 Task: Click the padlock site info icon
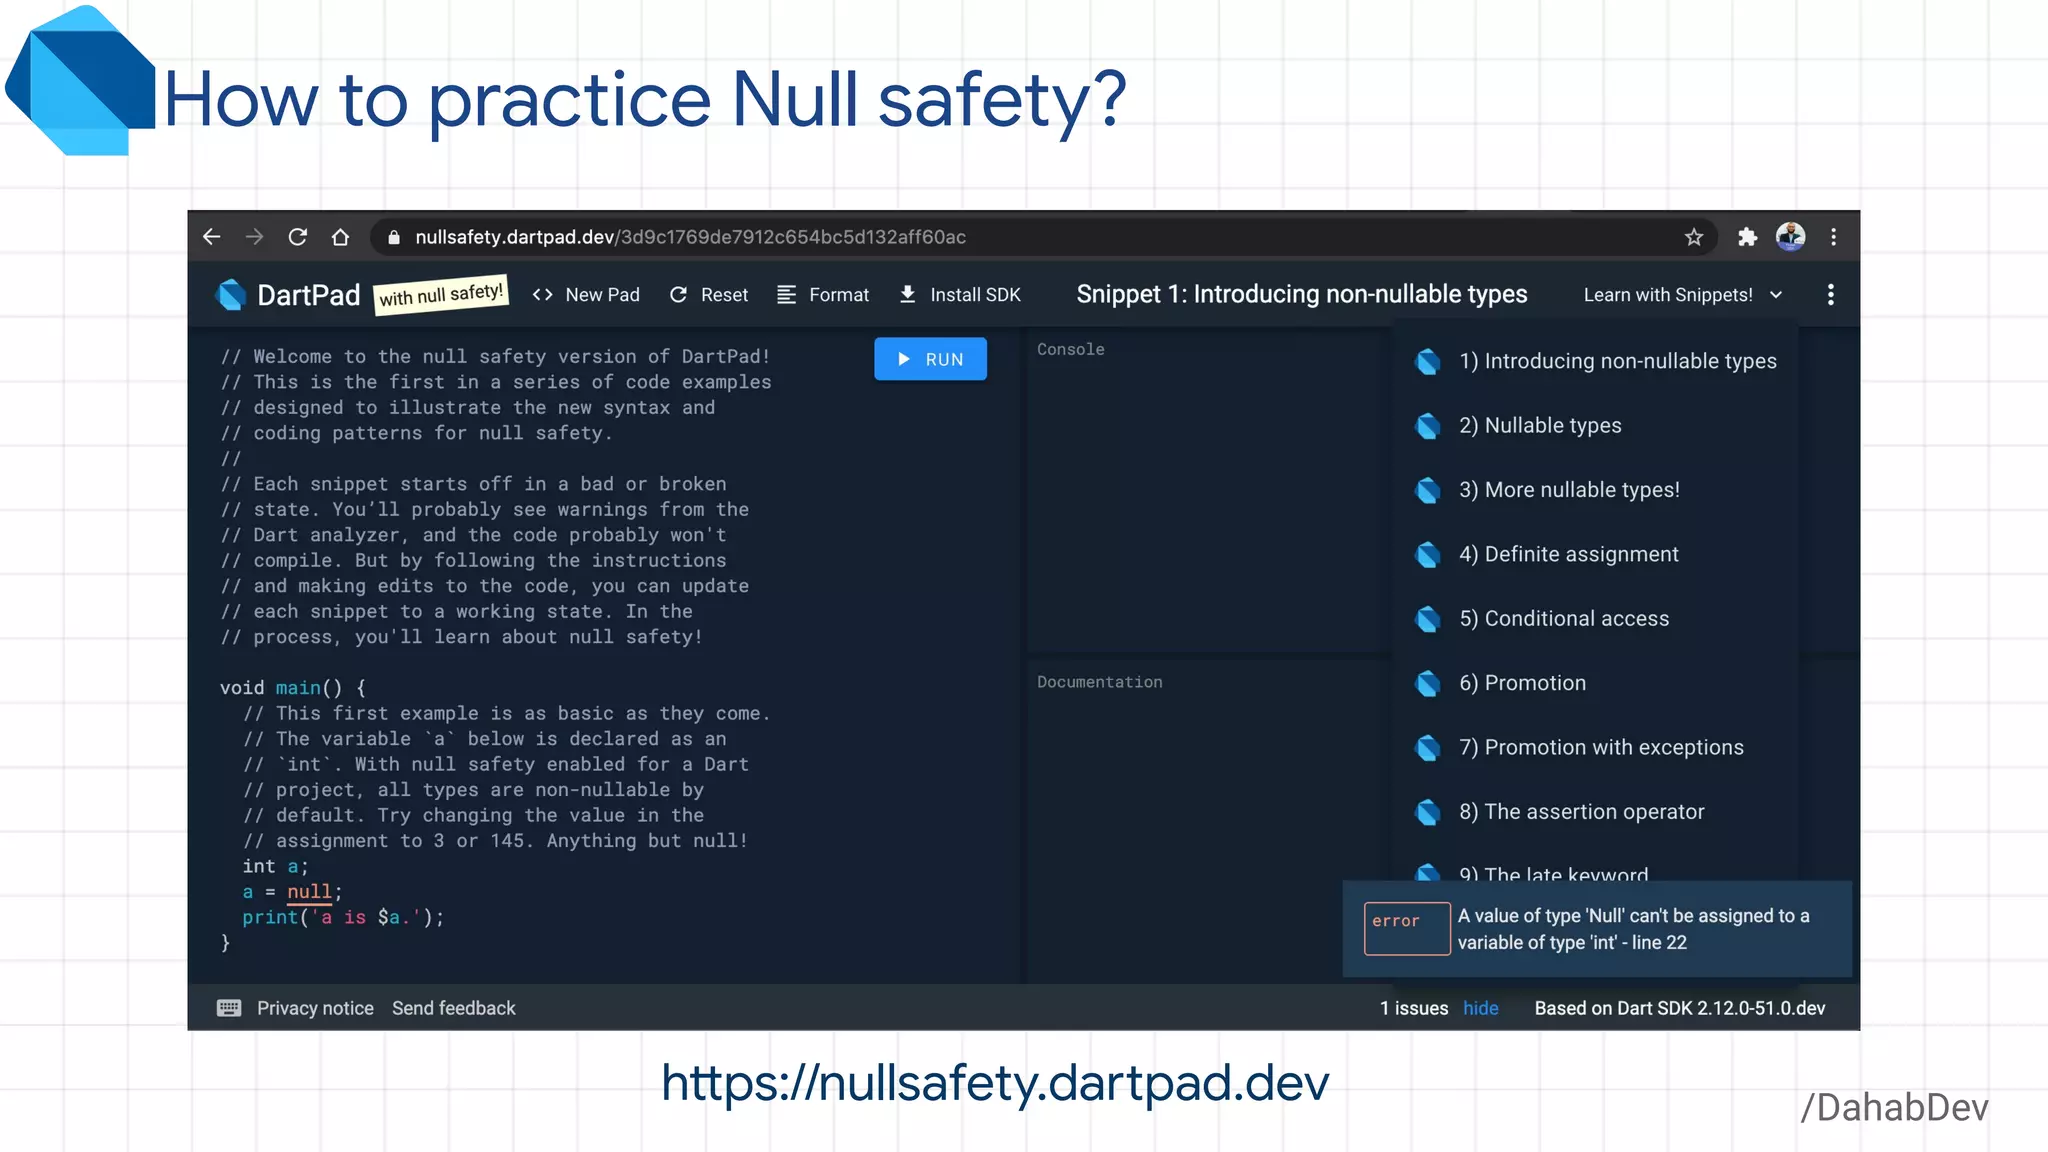pos(393,237)
